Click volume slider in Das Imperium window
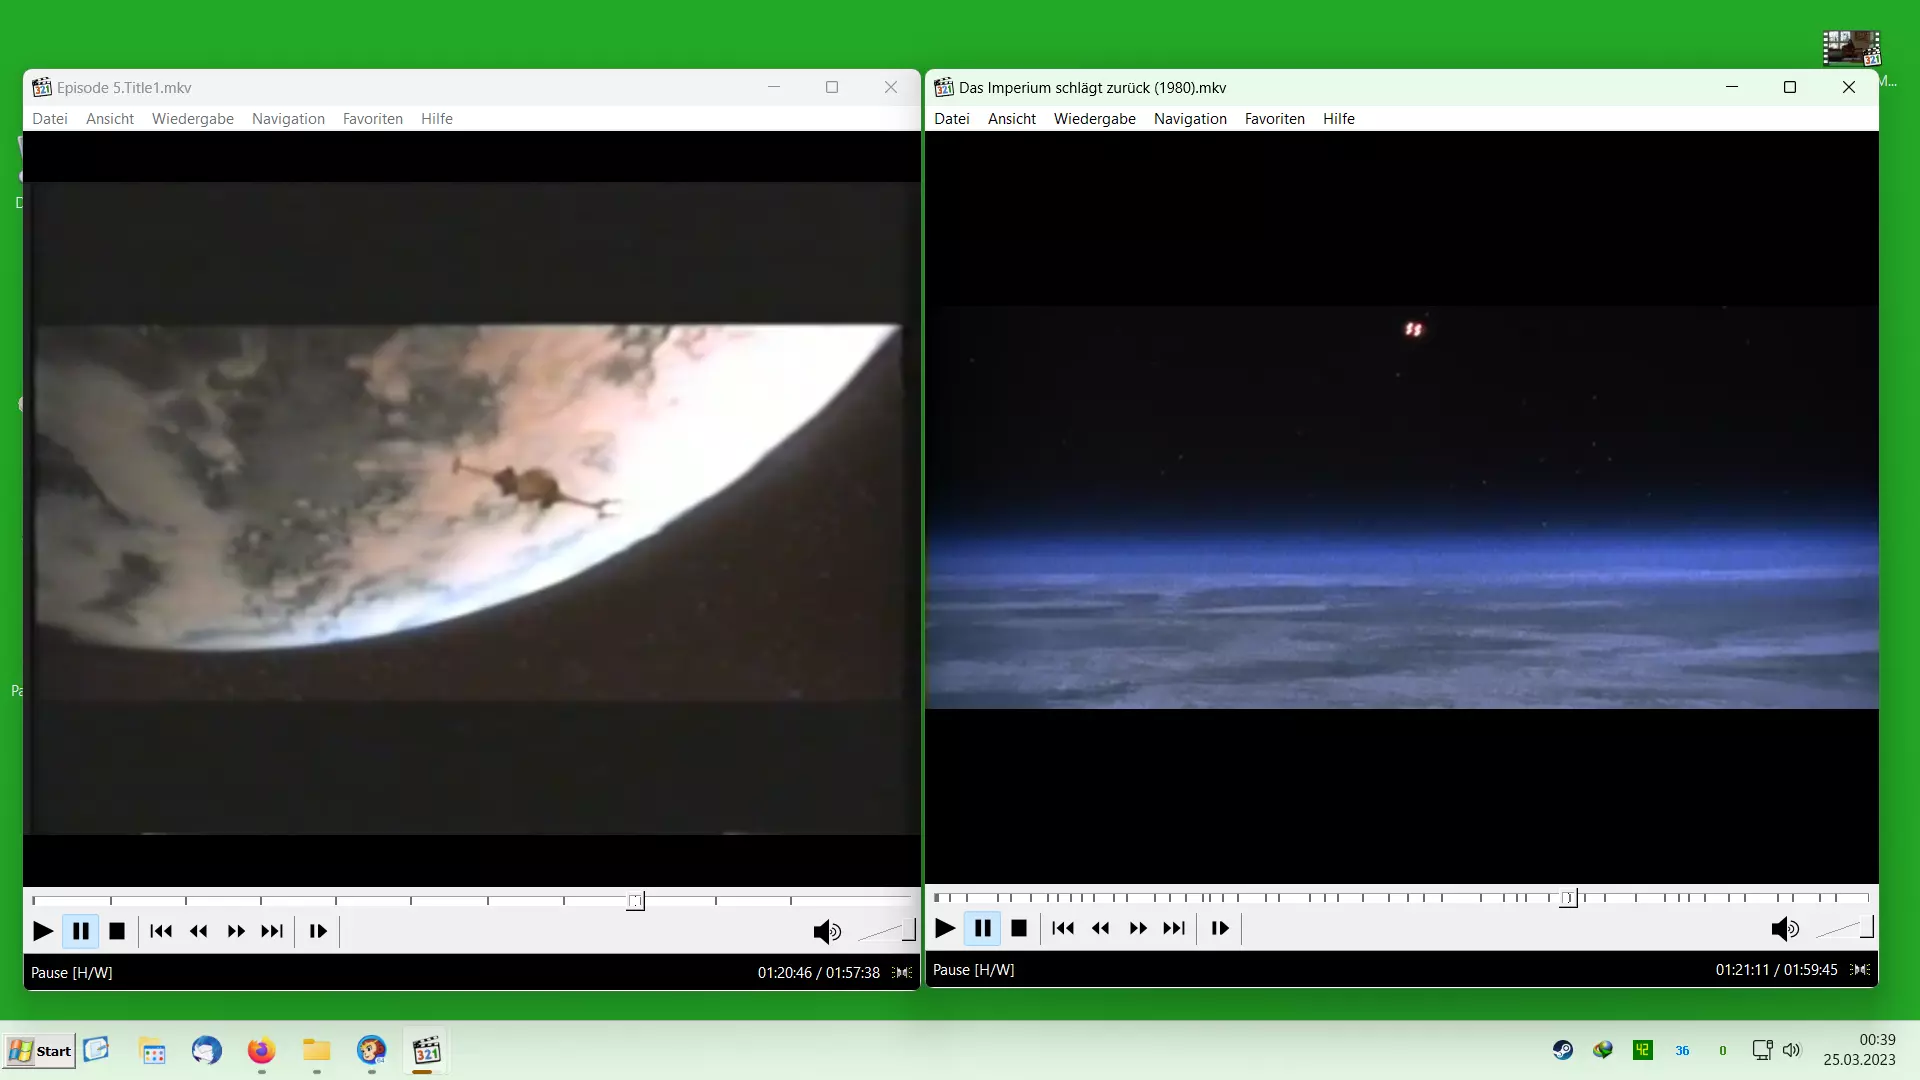 (1844, 928)
